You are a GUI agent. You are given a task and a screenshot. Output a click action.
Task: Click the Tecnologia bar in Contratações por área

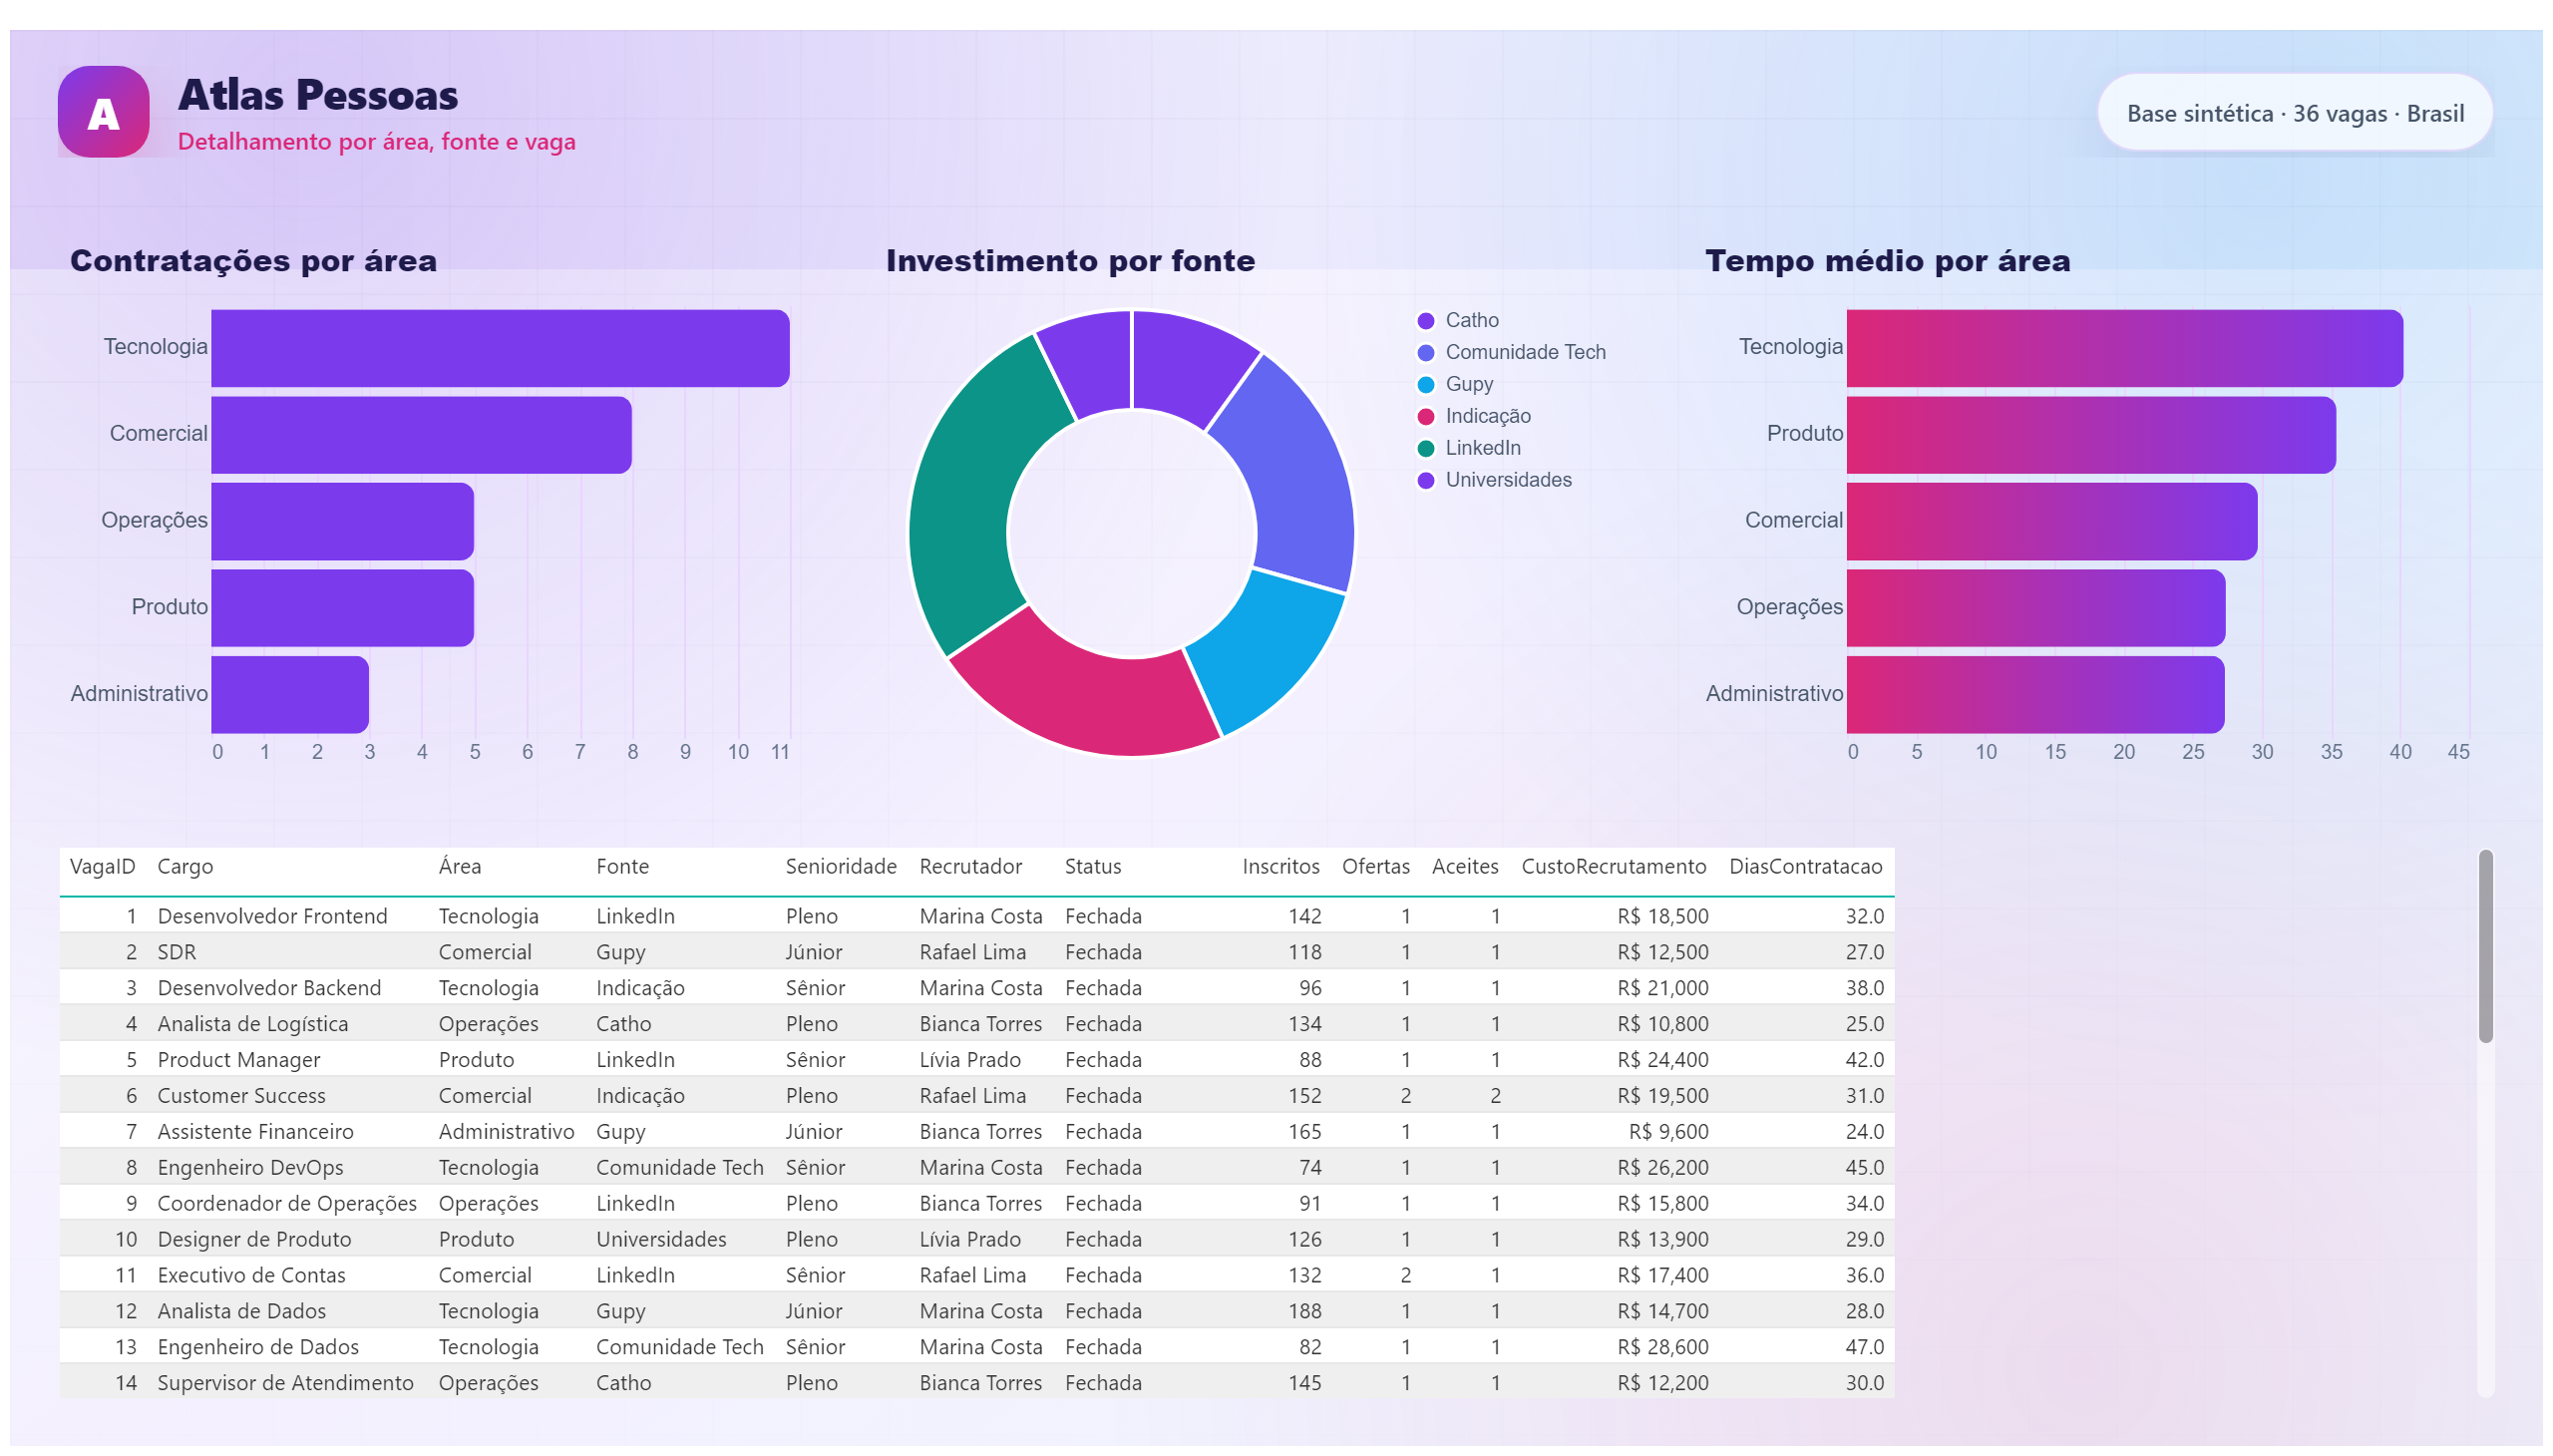coord(500,348)
